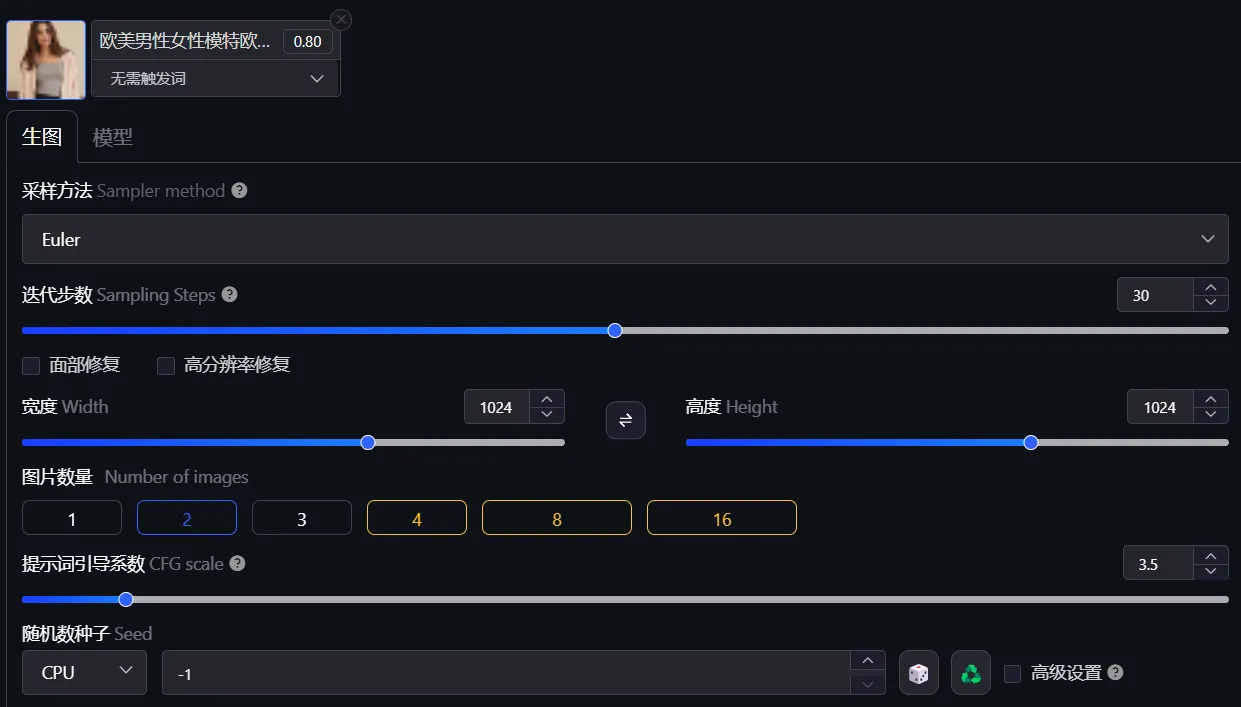Set number of images to 4
This screenshot has width=1241, height=707.
[x=416, y=518]
